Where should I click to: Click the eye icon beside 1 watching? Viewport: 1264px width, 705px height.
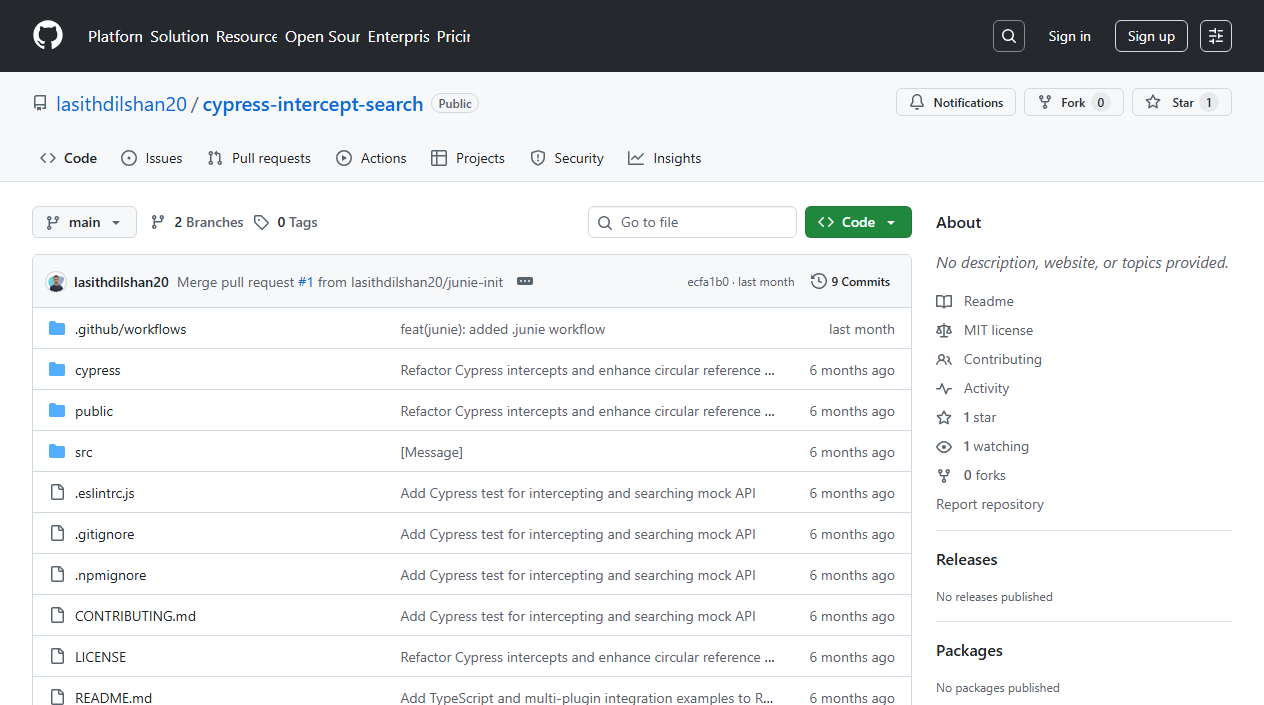pyautogui.click(x=944, y=446)
